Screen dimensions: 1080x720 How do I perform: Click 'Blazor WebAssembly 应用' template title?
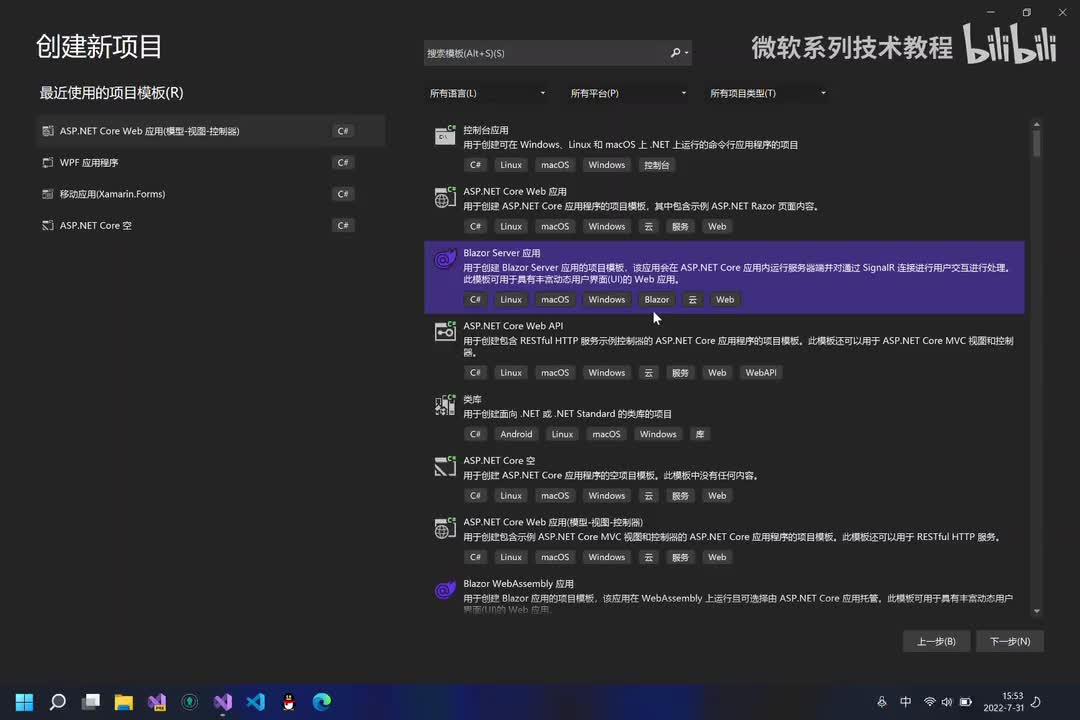tap(518, 584)
